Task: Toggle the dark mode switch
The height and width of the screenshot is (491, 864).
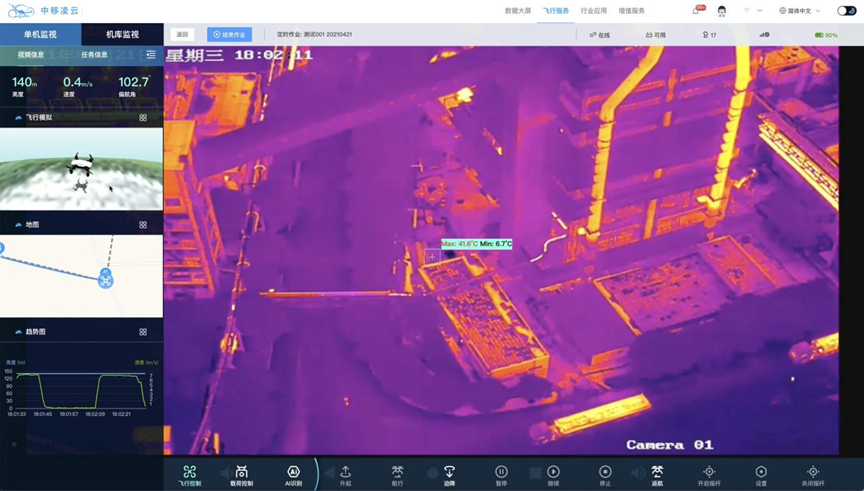Action: (846, 11)
